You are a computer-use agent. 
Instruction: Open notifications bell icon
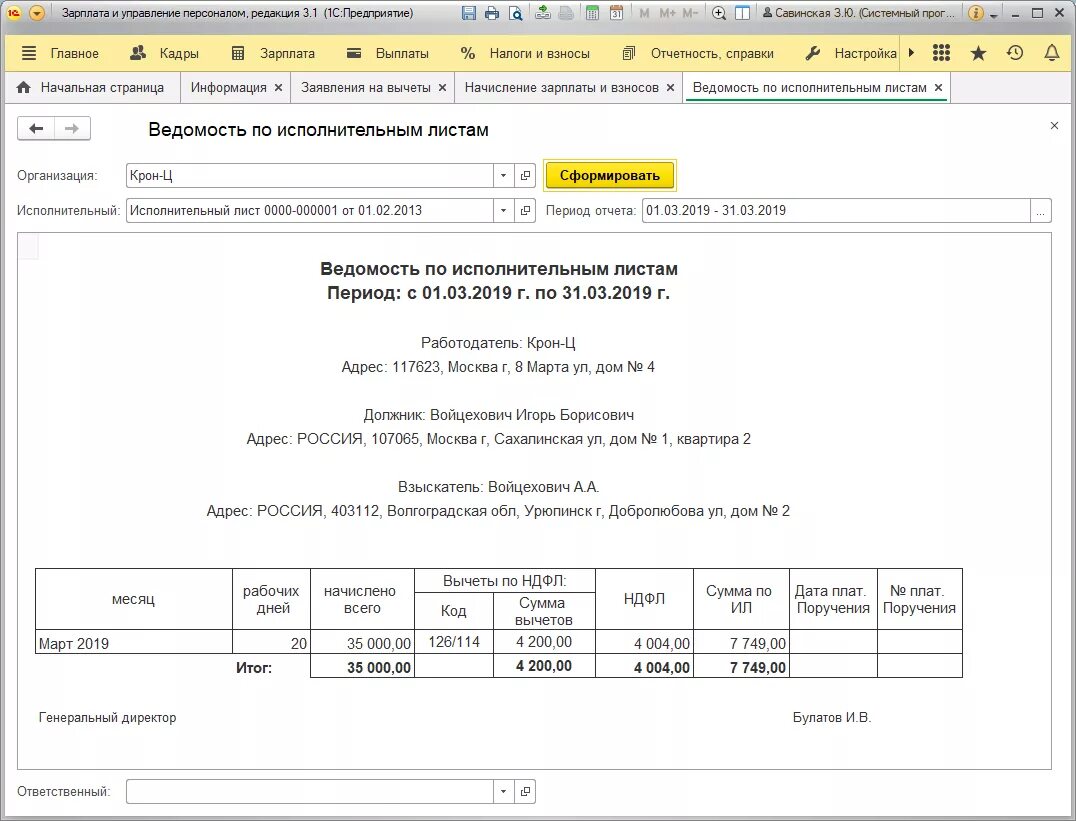1051,53
